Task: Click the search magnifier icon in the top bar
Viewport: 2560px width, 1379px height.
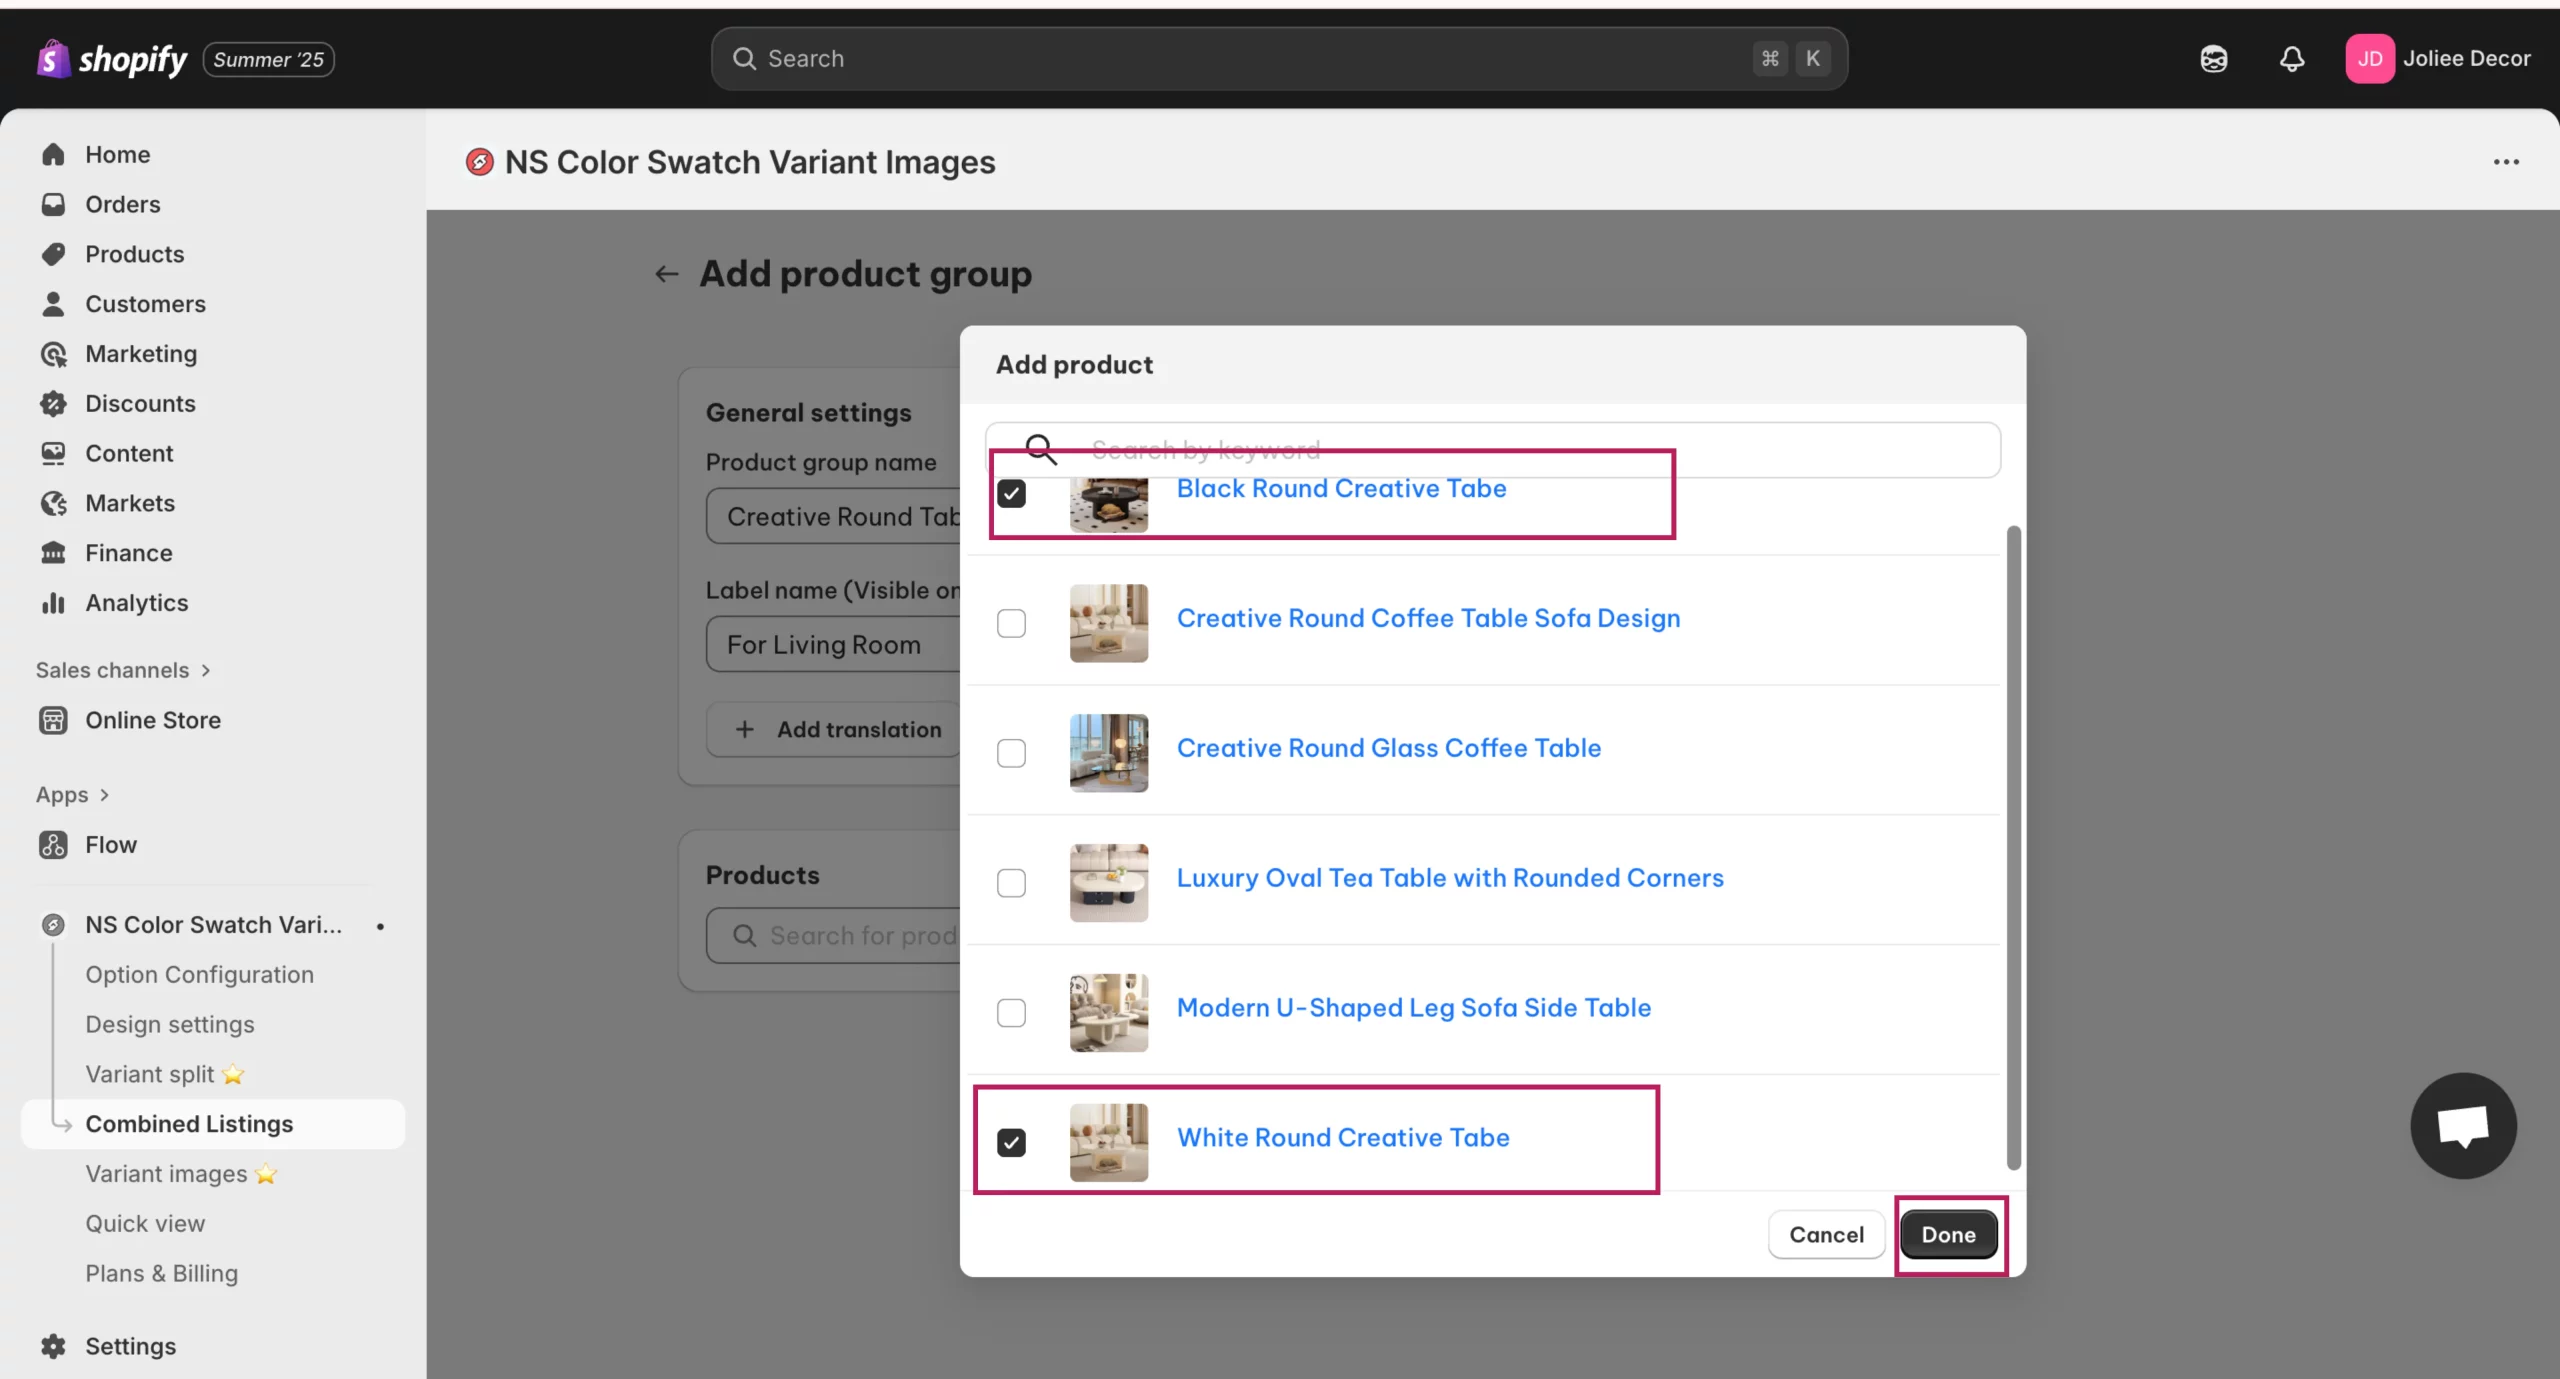Action: [x=744, y=59]
